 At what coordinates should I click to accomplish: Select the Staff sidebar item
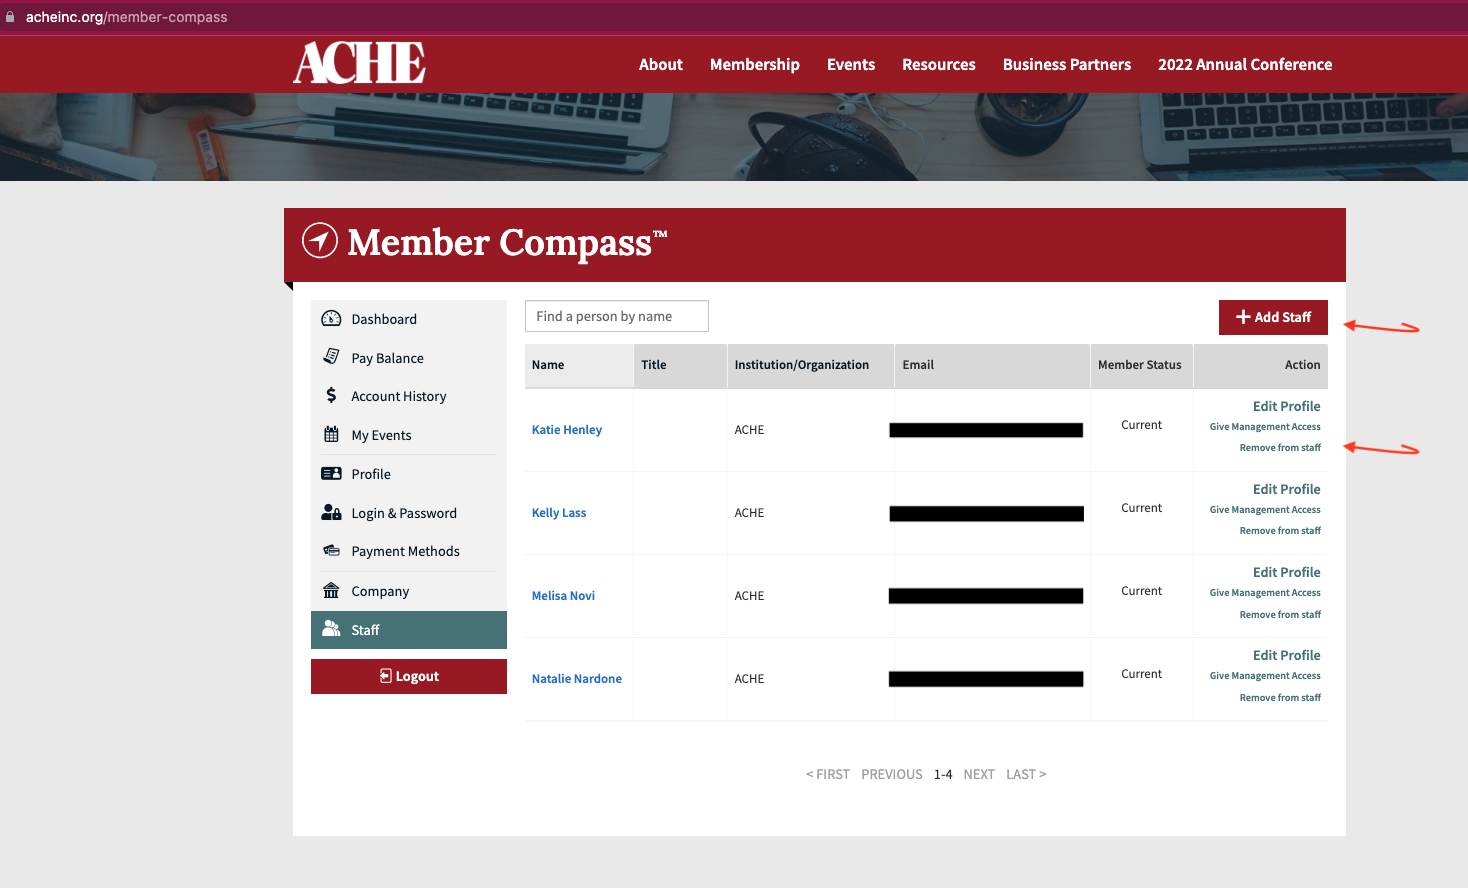point(409,630)
